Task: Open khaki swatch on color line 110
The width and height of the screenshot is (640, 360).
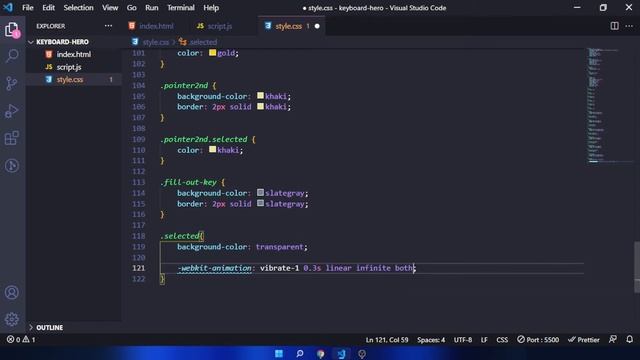Action: [212, 149]
